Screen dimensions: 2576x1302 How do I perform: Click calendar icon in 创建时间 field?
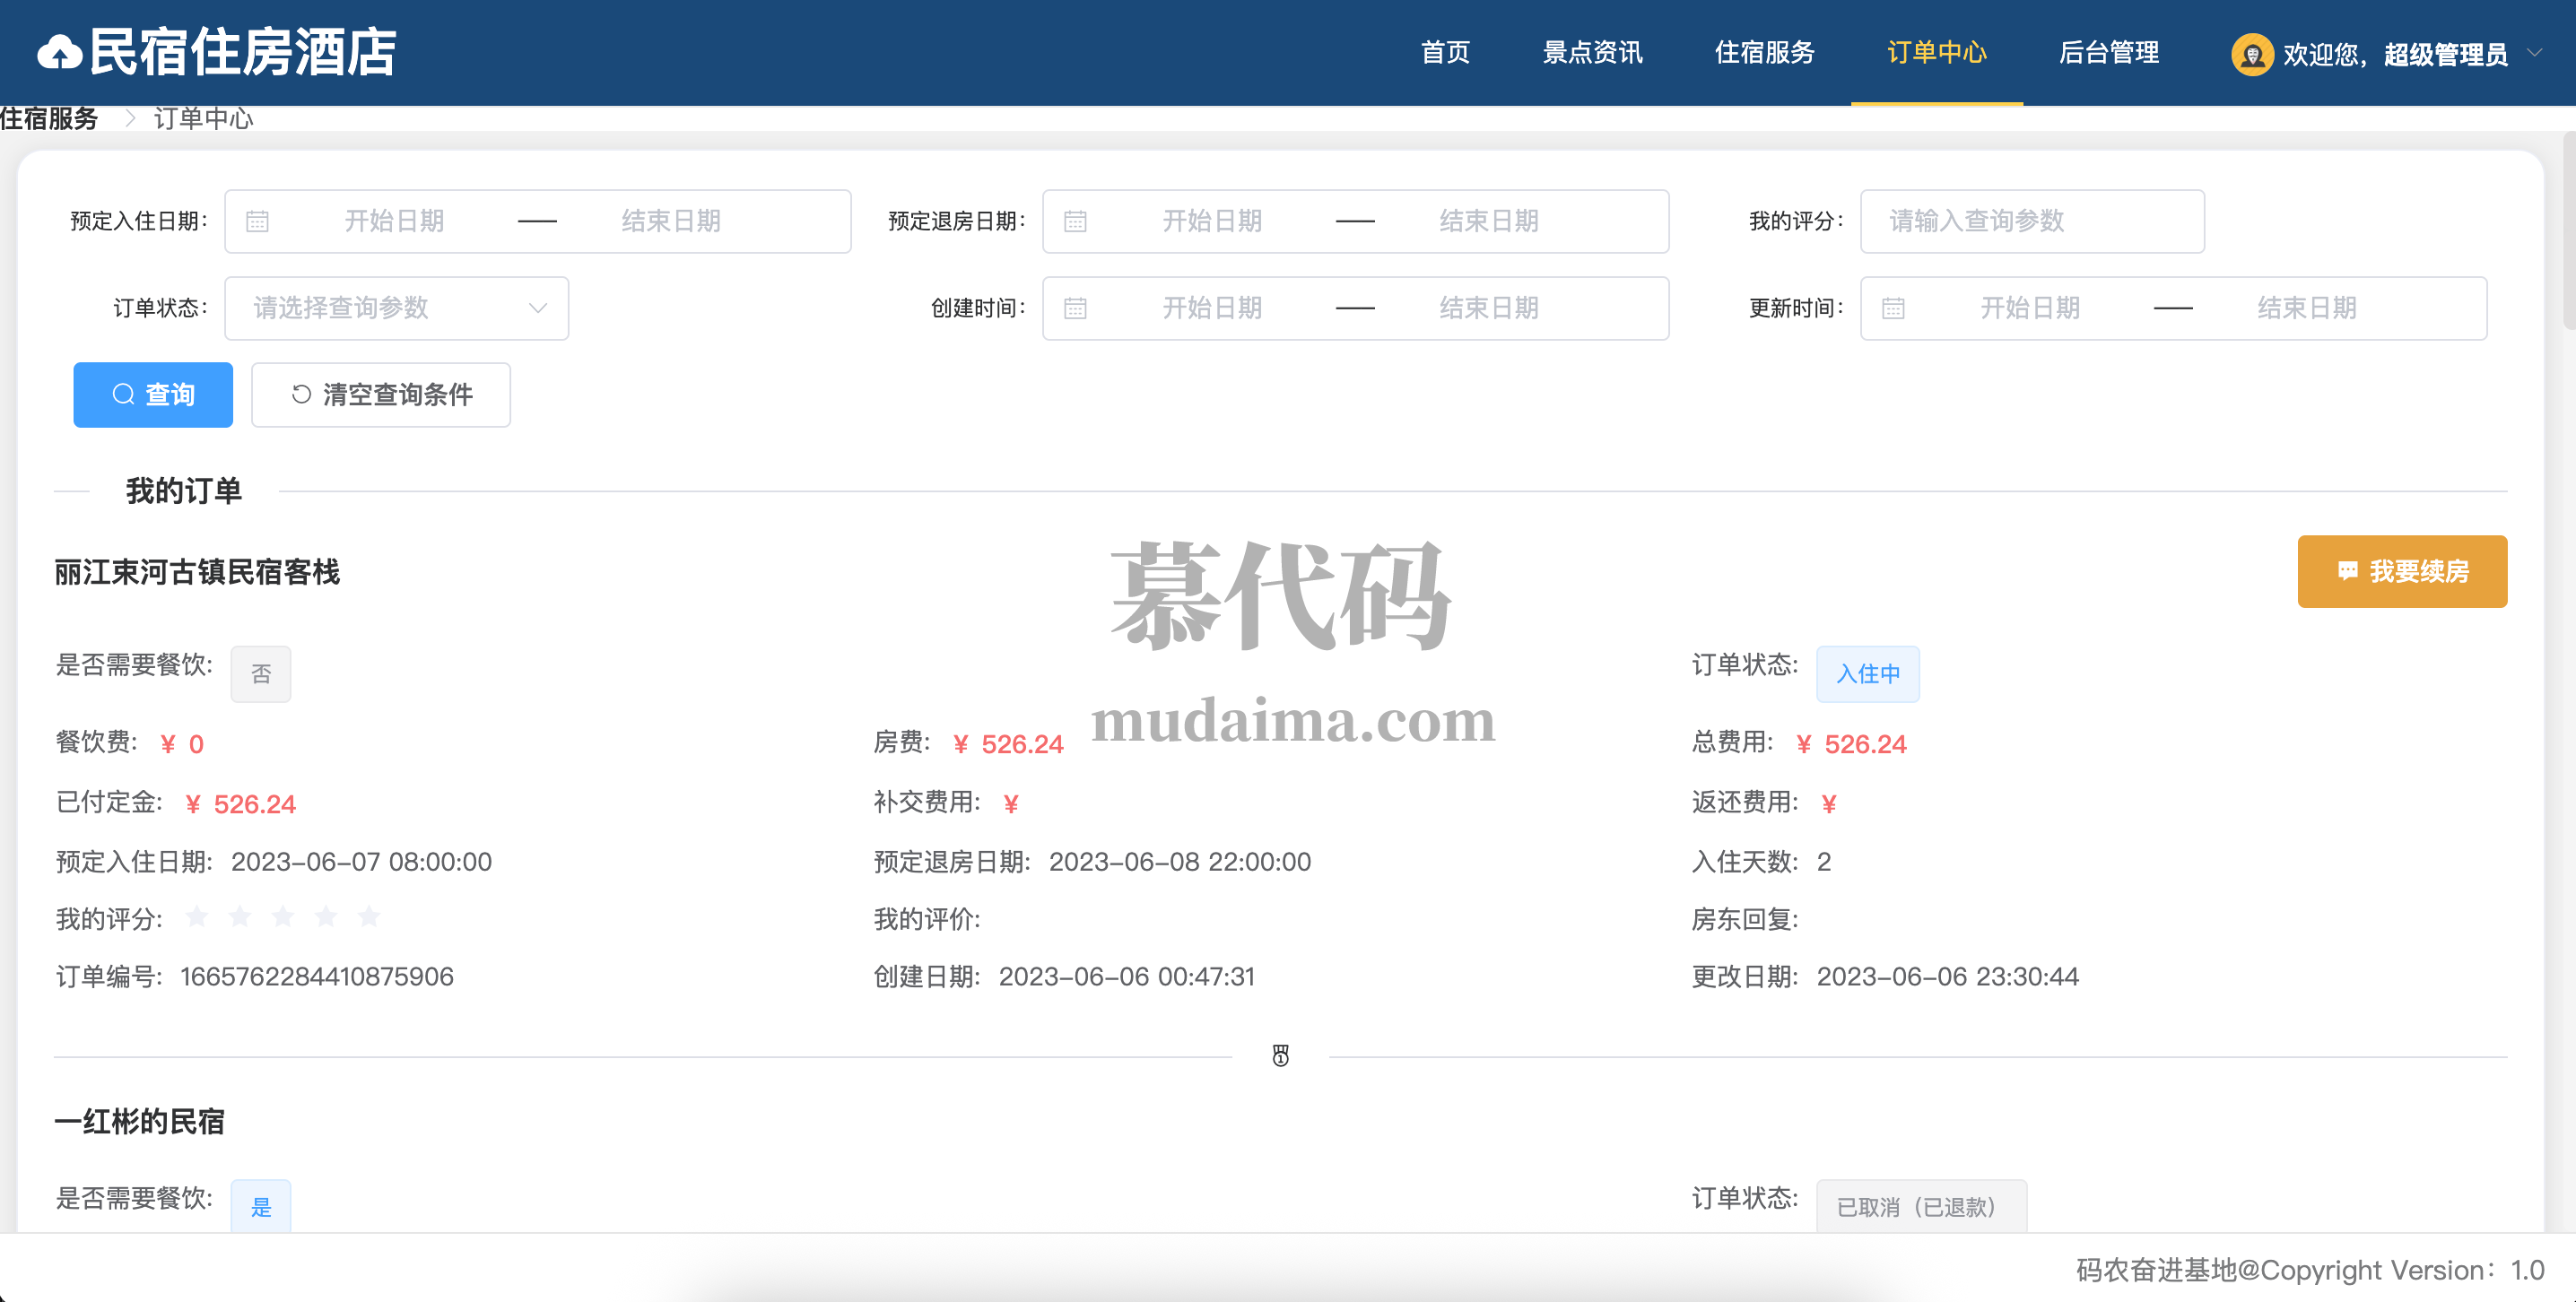click(1075, 308)
